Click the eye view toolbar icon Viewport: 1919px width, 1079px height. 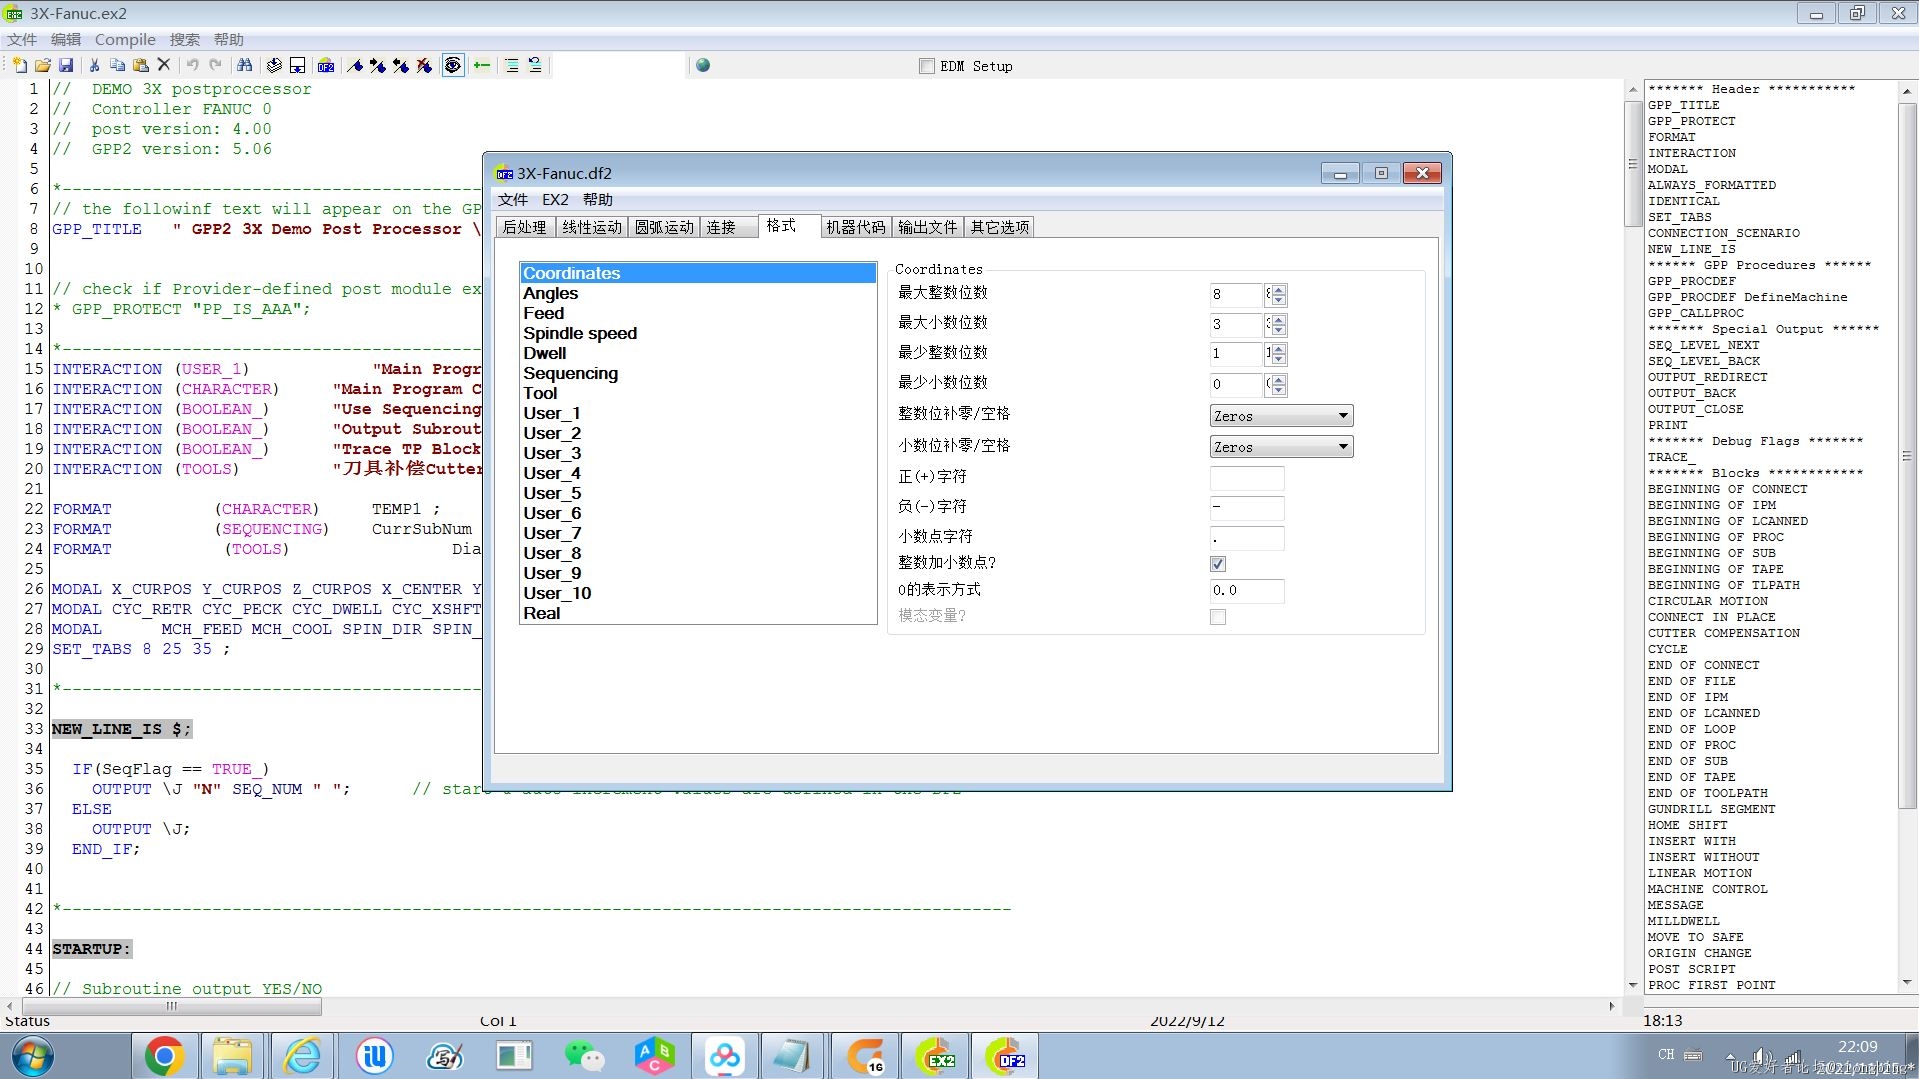(x=453, y=65)
